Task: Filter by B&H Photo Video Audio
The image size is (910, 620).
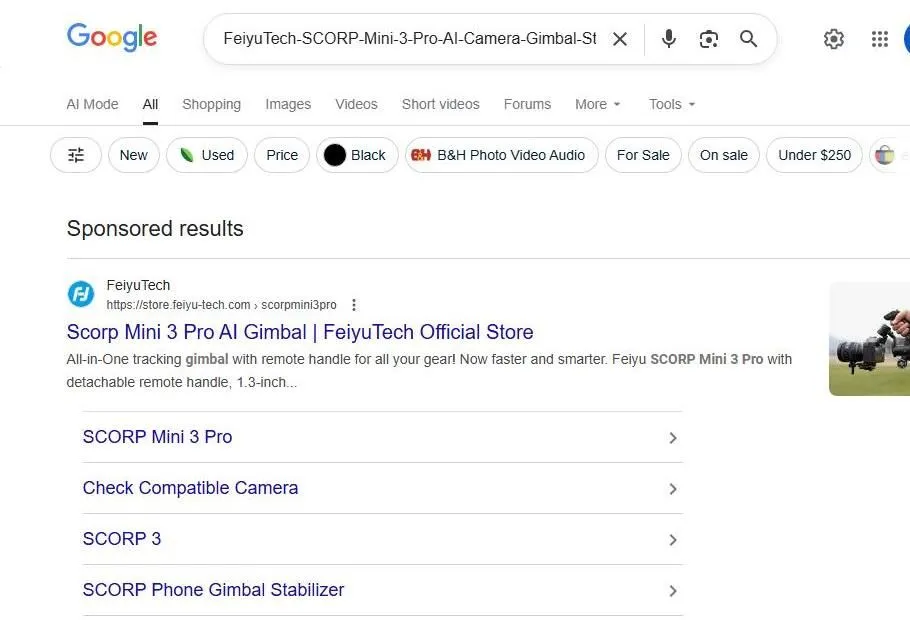Action: click(501, 155)
